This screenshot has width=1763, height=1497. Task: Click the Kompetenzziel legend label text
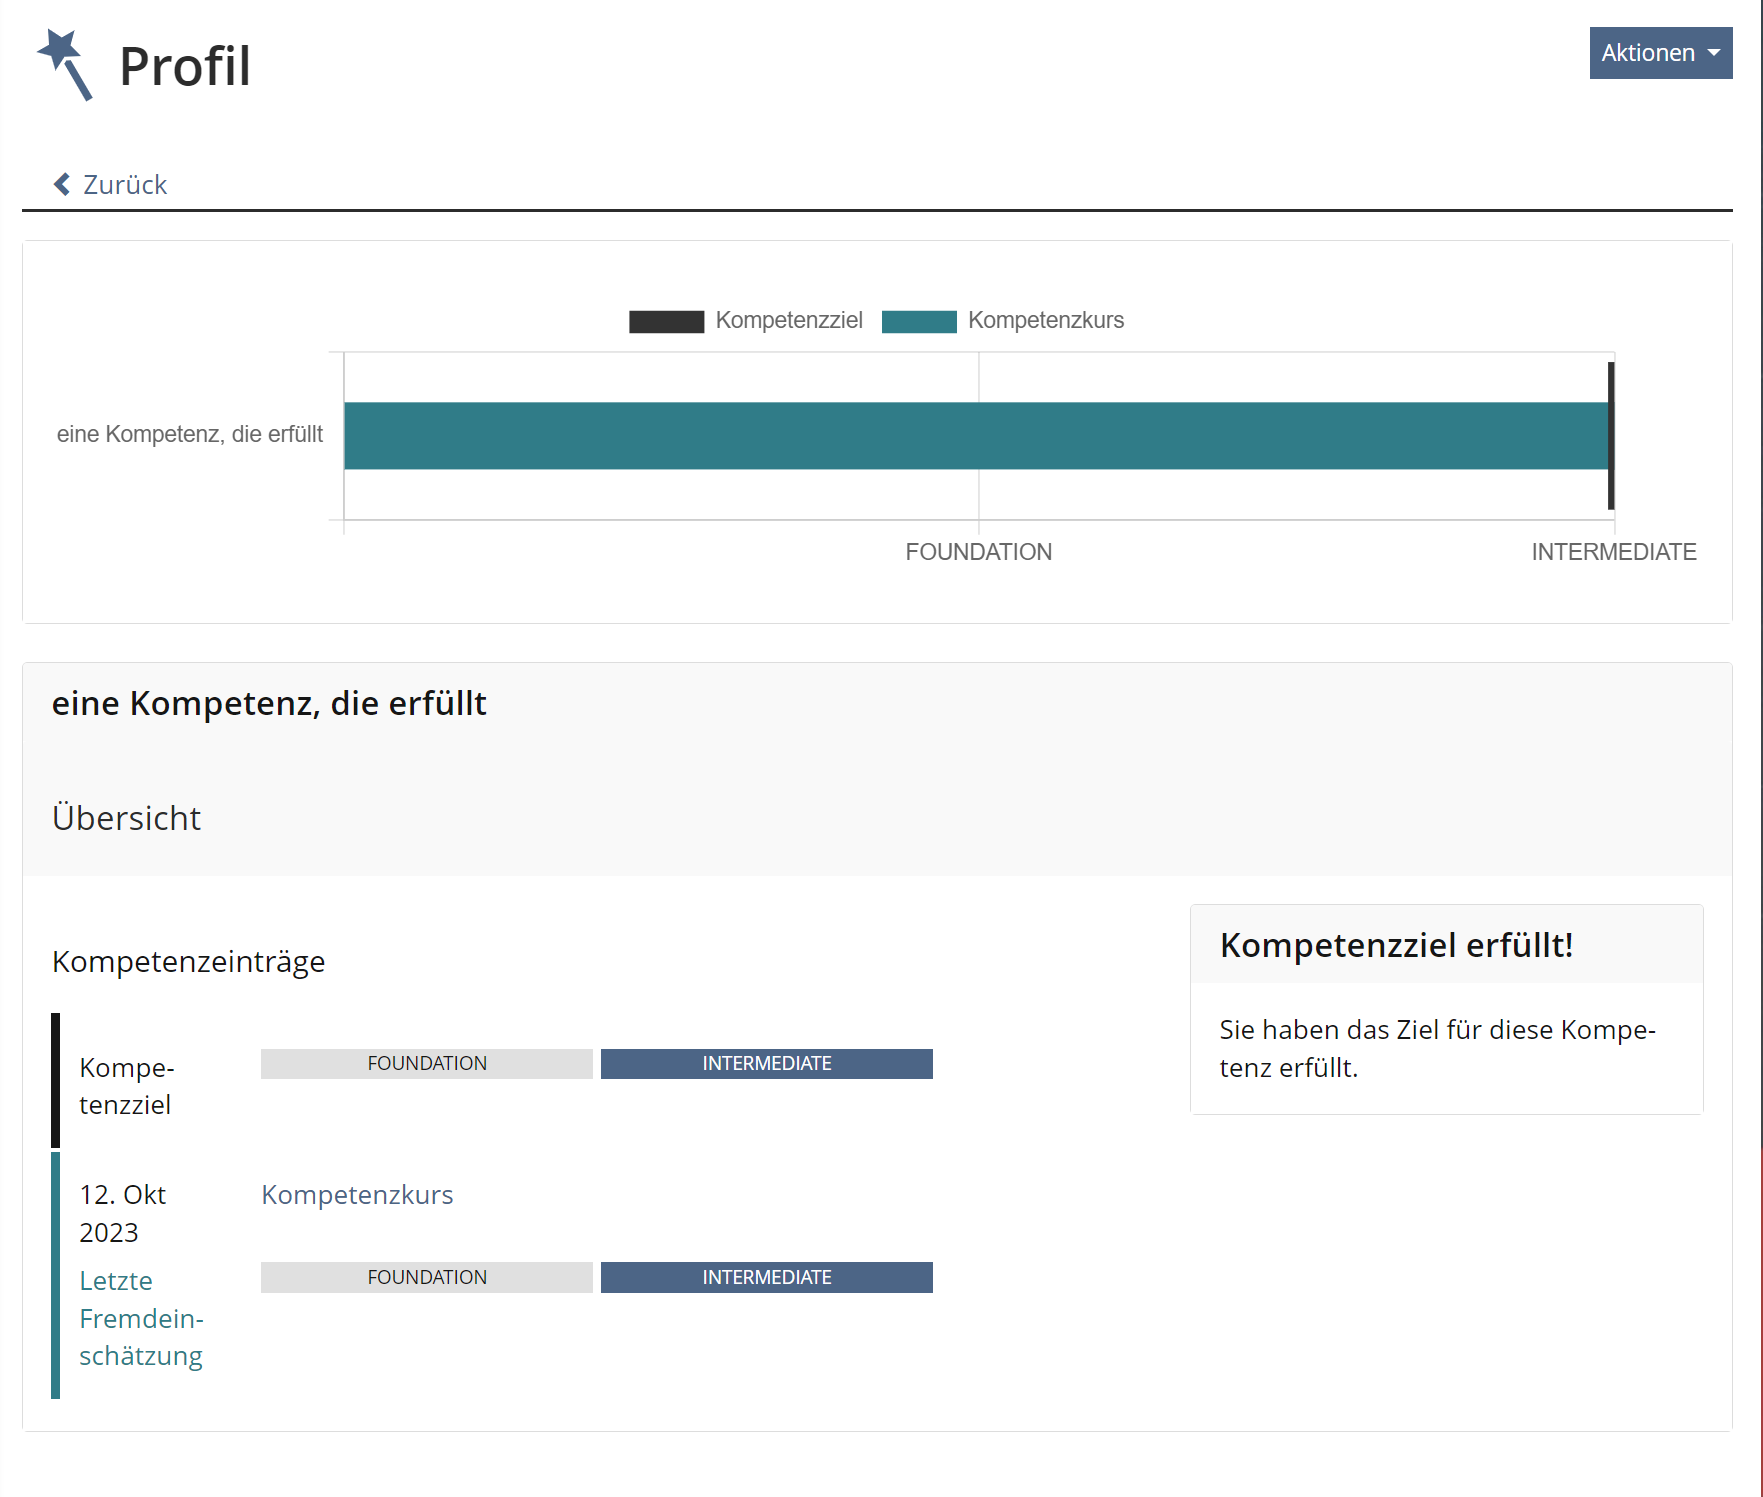click(x=788, y=321)
